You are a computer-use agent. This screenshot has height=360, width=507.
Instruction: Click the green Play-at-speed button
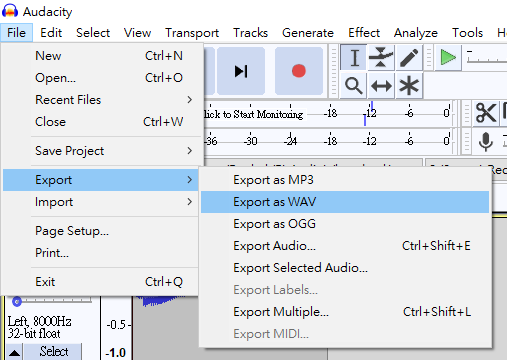[x=448, y=58]
